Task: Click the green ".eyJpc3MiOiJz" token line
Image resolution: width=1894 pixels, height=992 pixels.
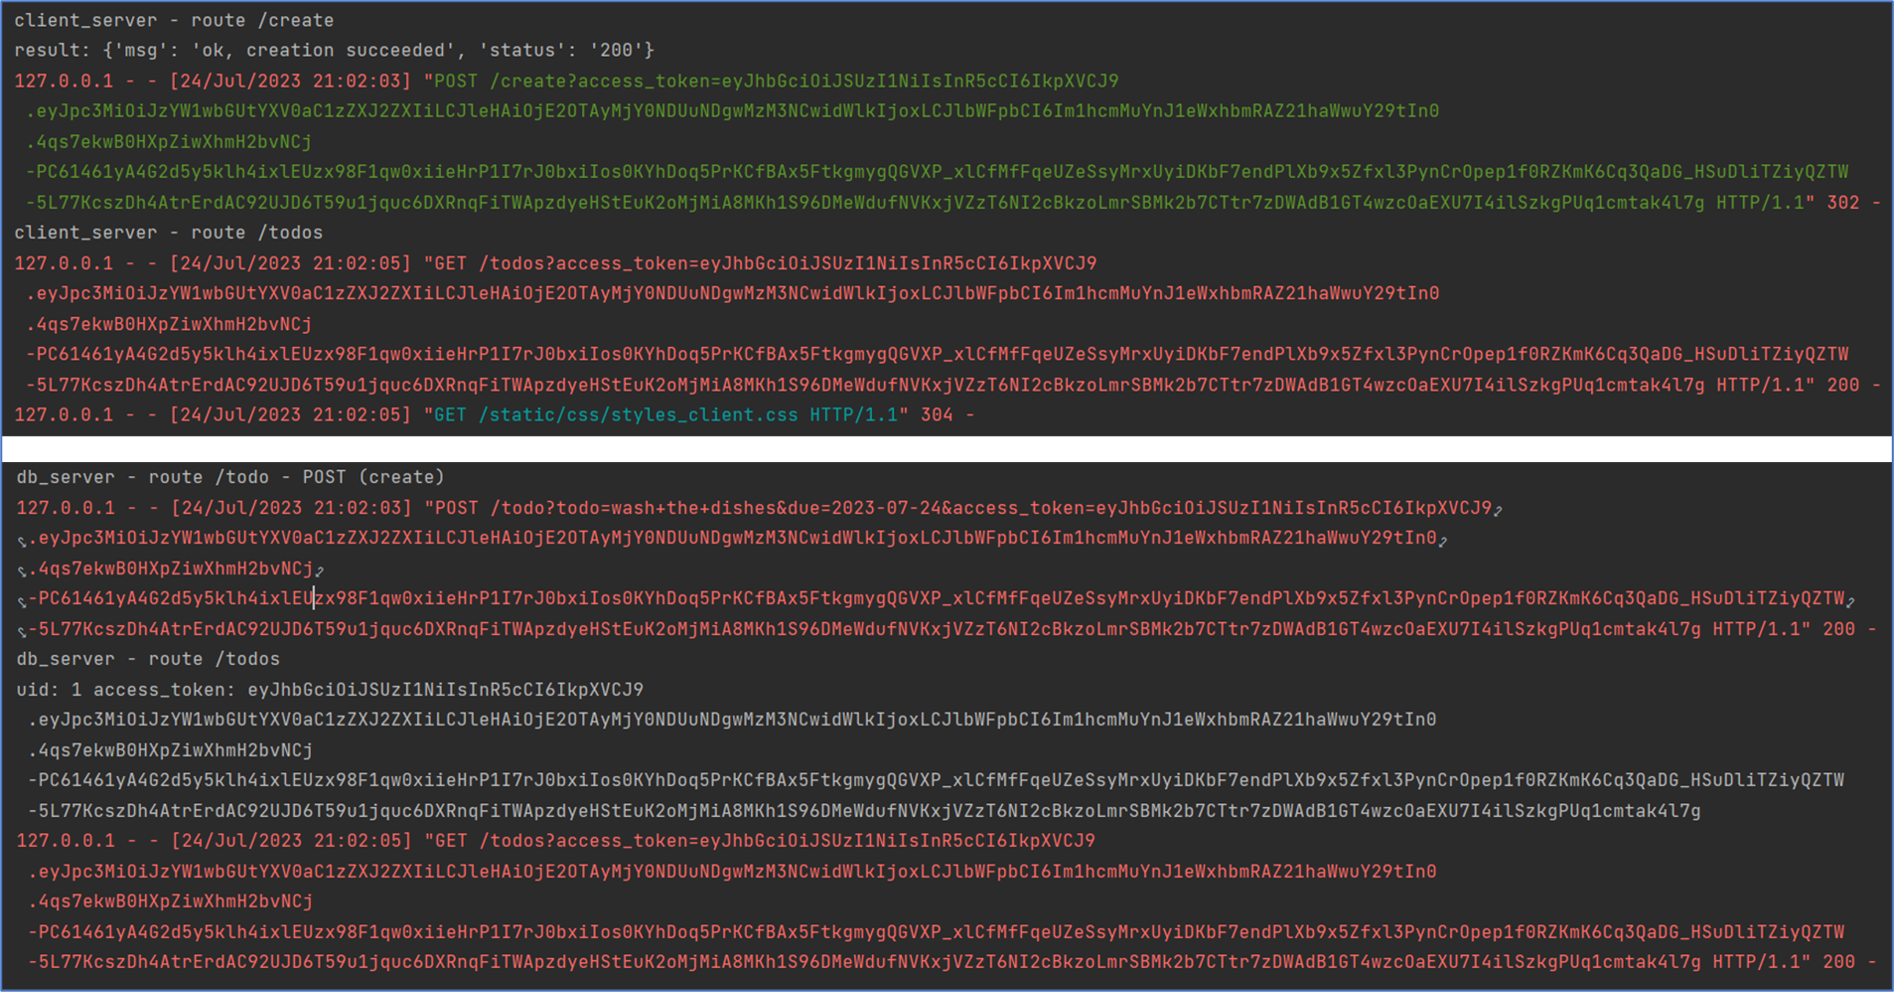Action: pyautogui.click(x=732, y=111)
